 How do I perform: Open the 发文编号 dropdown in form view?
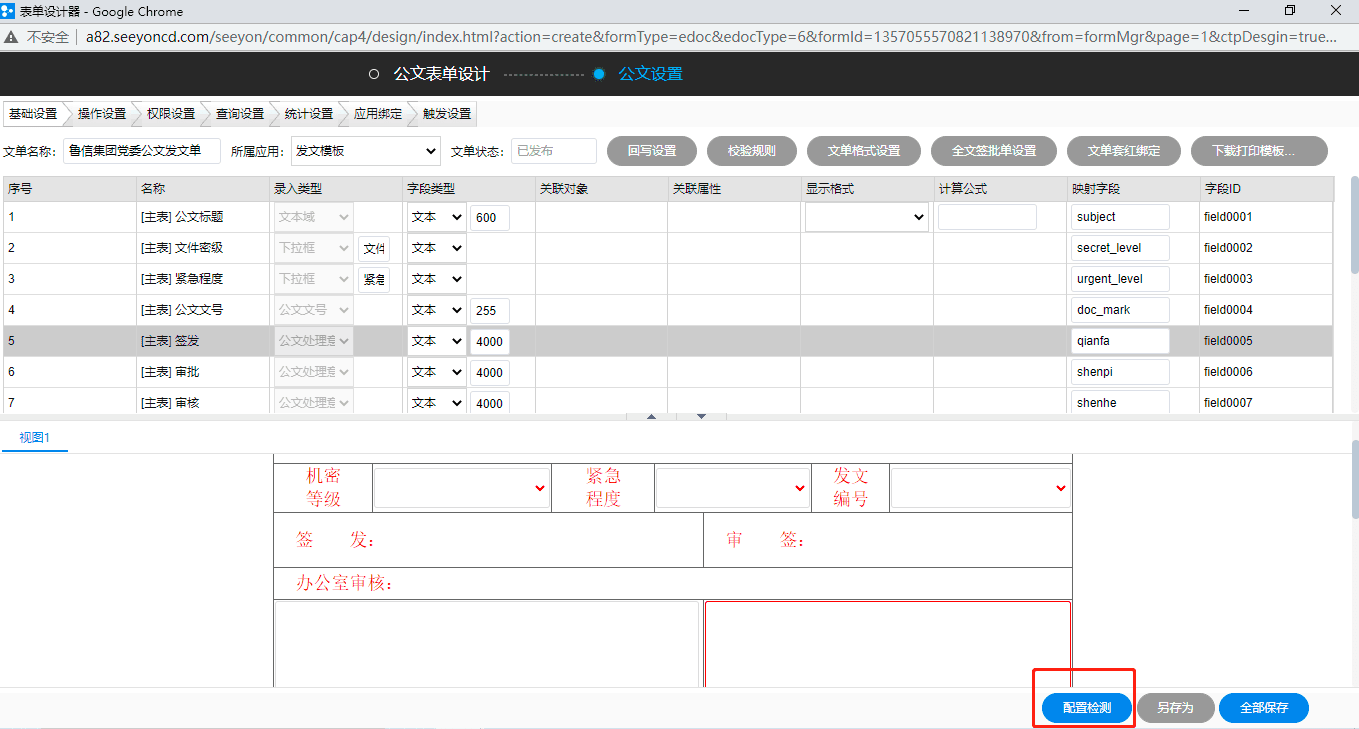click(980, 488)
